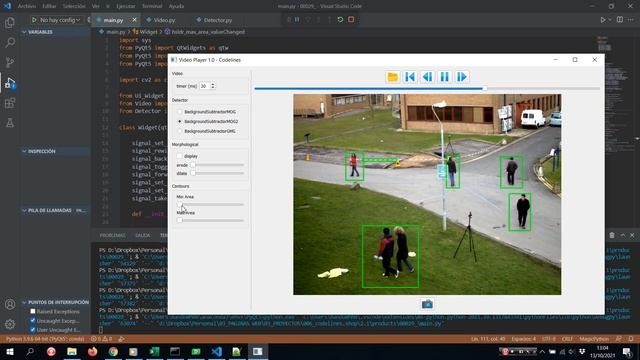The width and height of the screenshot is (640, 360).
Task: Show SALIDA panel tab
Action: pos(142,235)
